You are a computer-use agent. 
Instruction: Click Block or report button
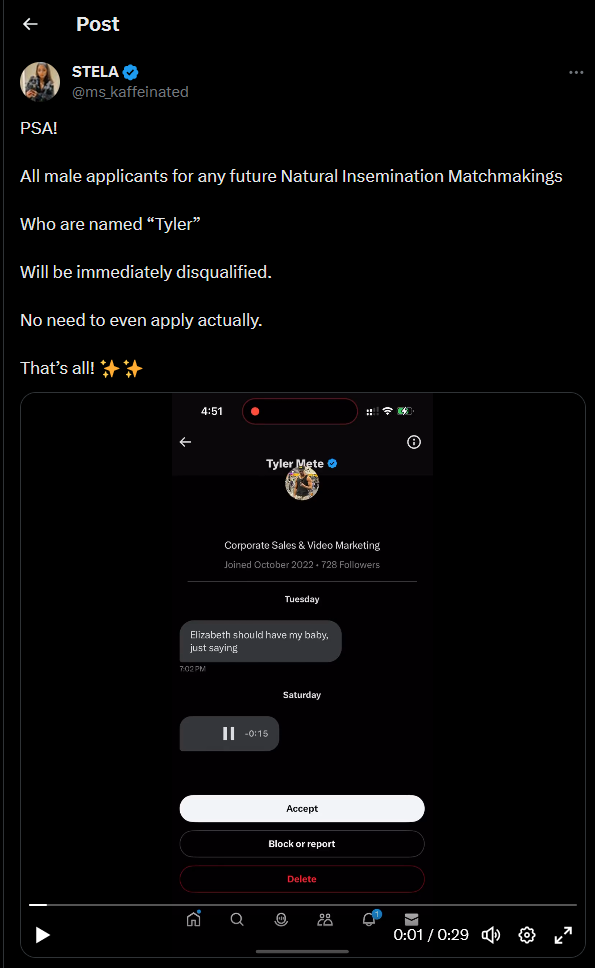point(302,843)
